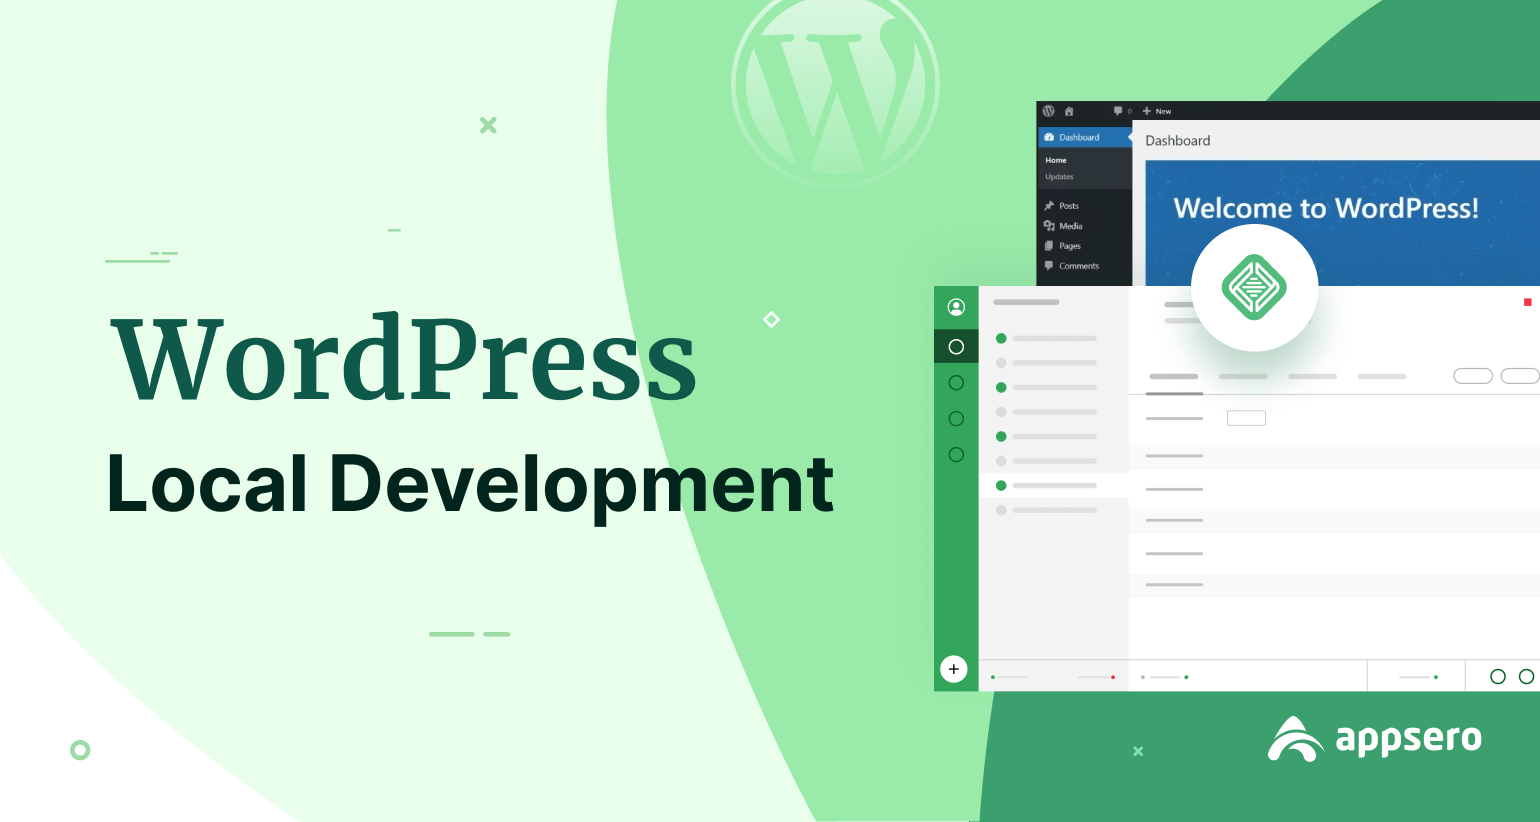Open the site home icon in admin bar
Screen dimensions: 1540x822
(1069, 111)
